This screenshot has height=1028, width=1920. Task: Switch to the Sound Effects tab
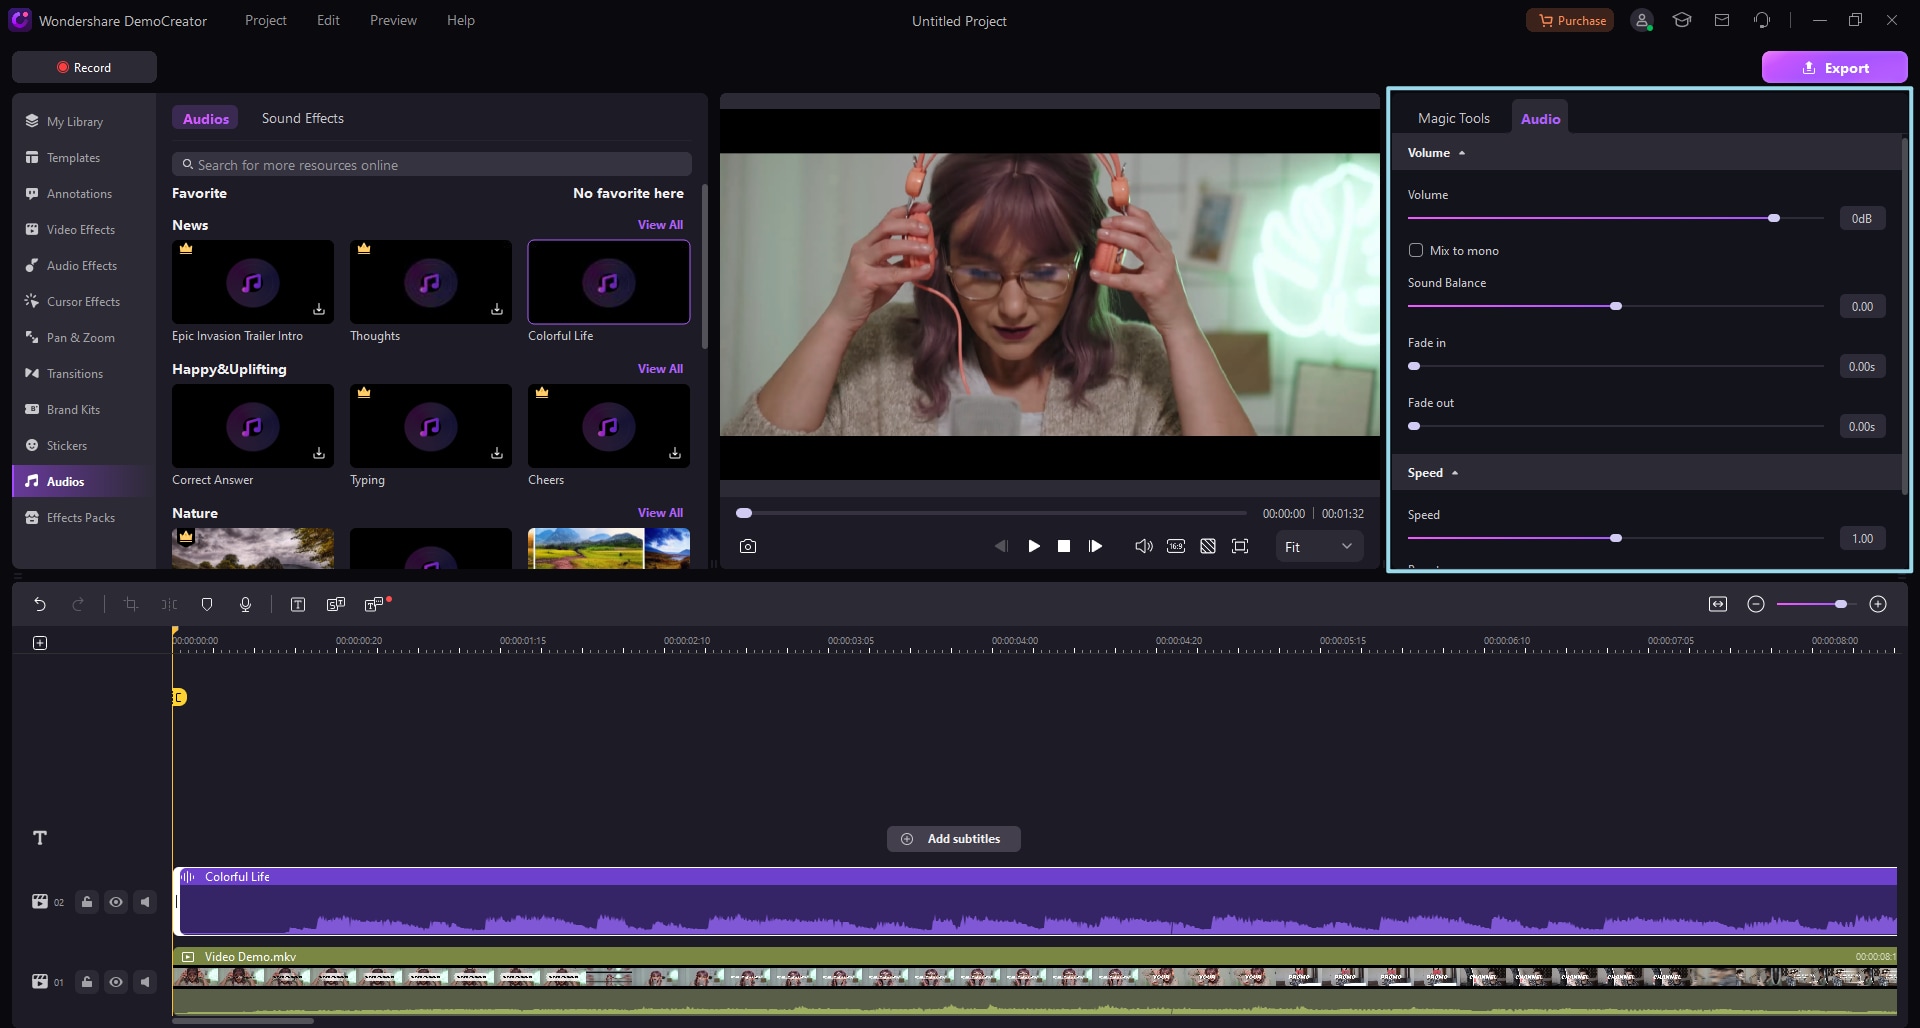click(303, 118)
